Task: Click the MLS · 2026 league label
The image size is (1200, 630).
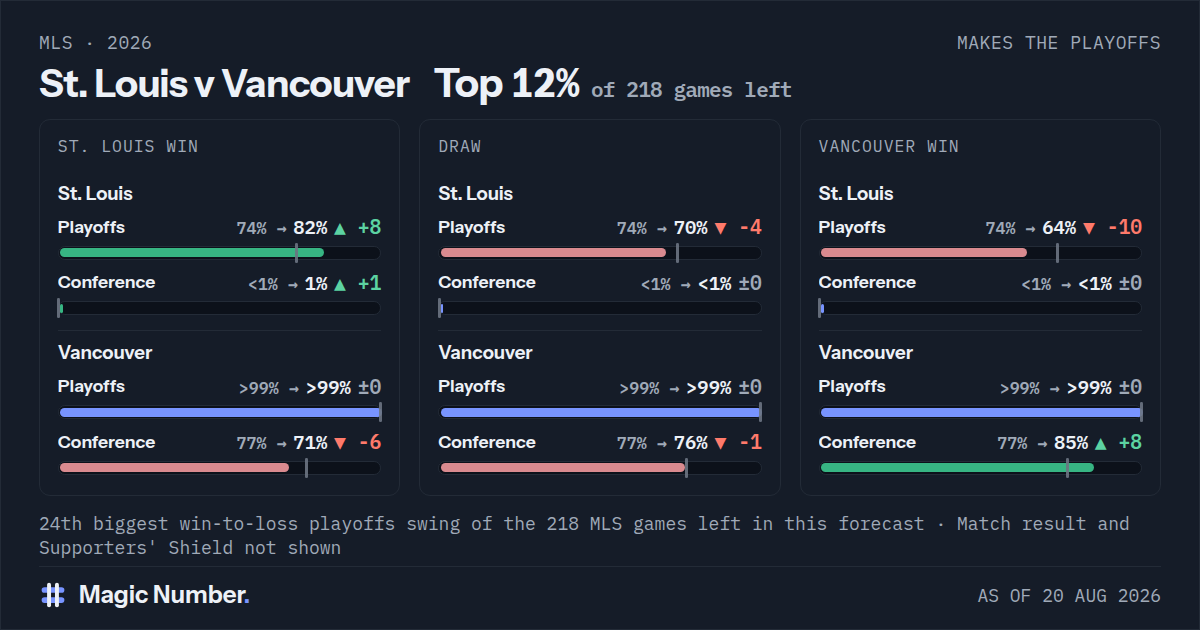Action: click(96, 43)
